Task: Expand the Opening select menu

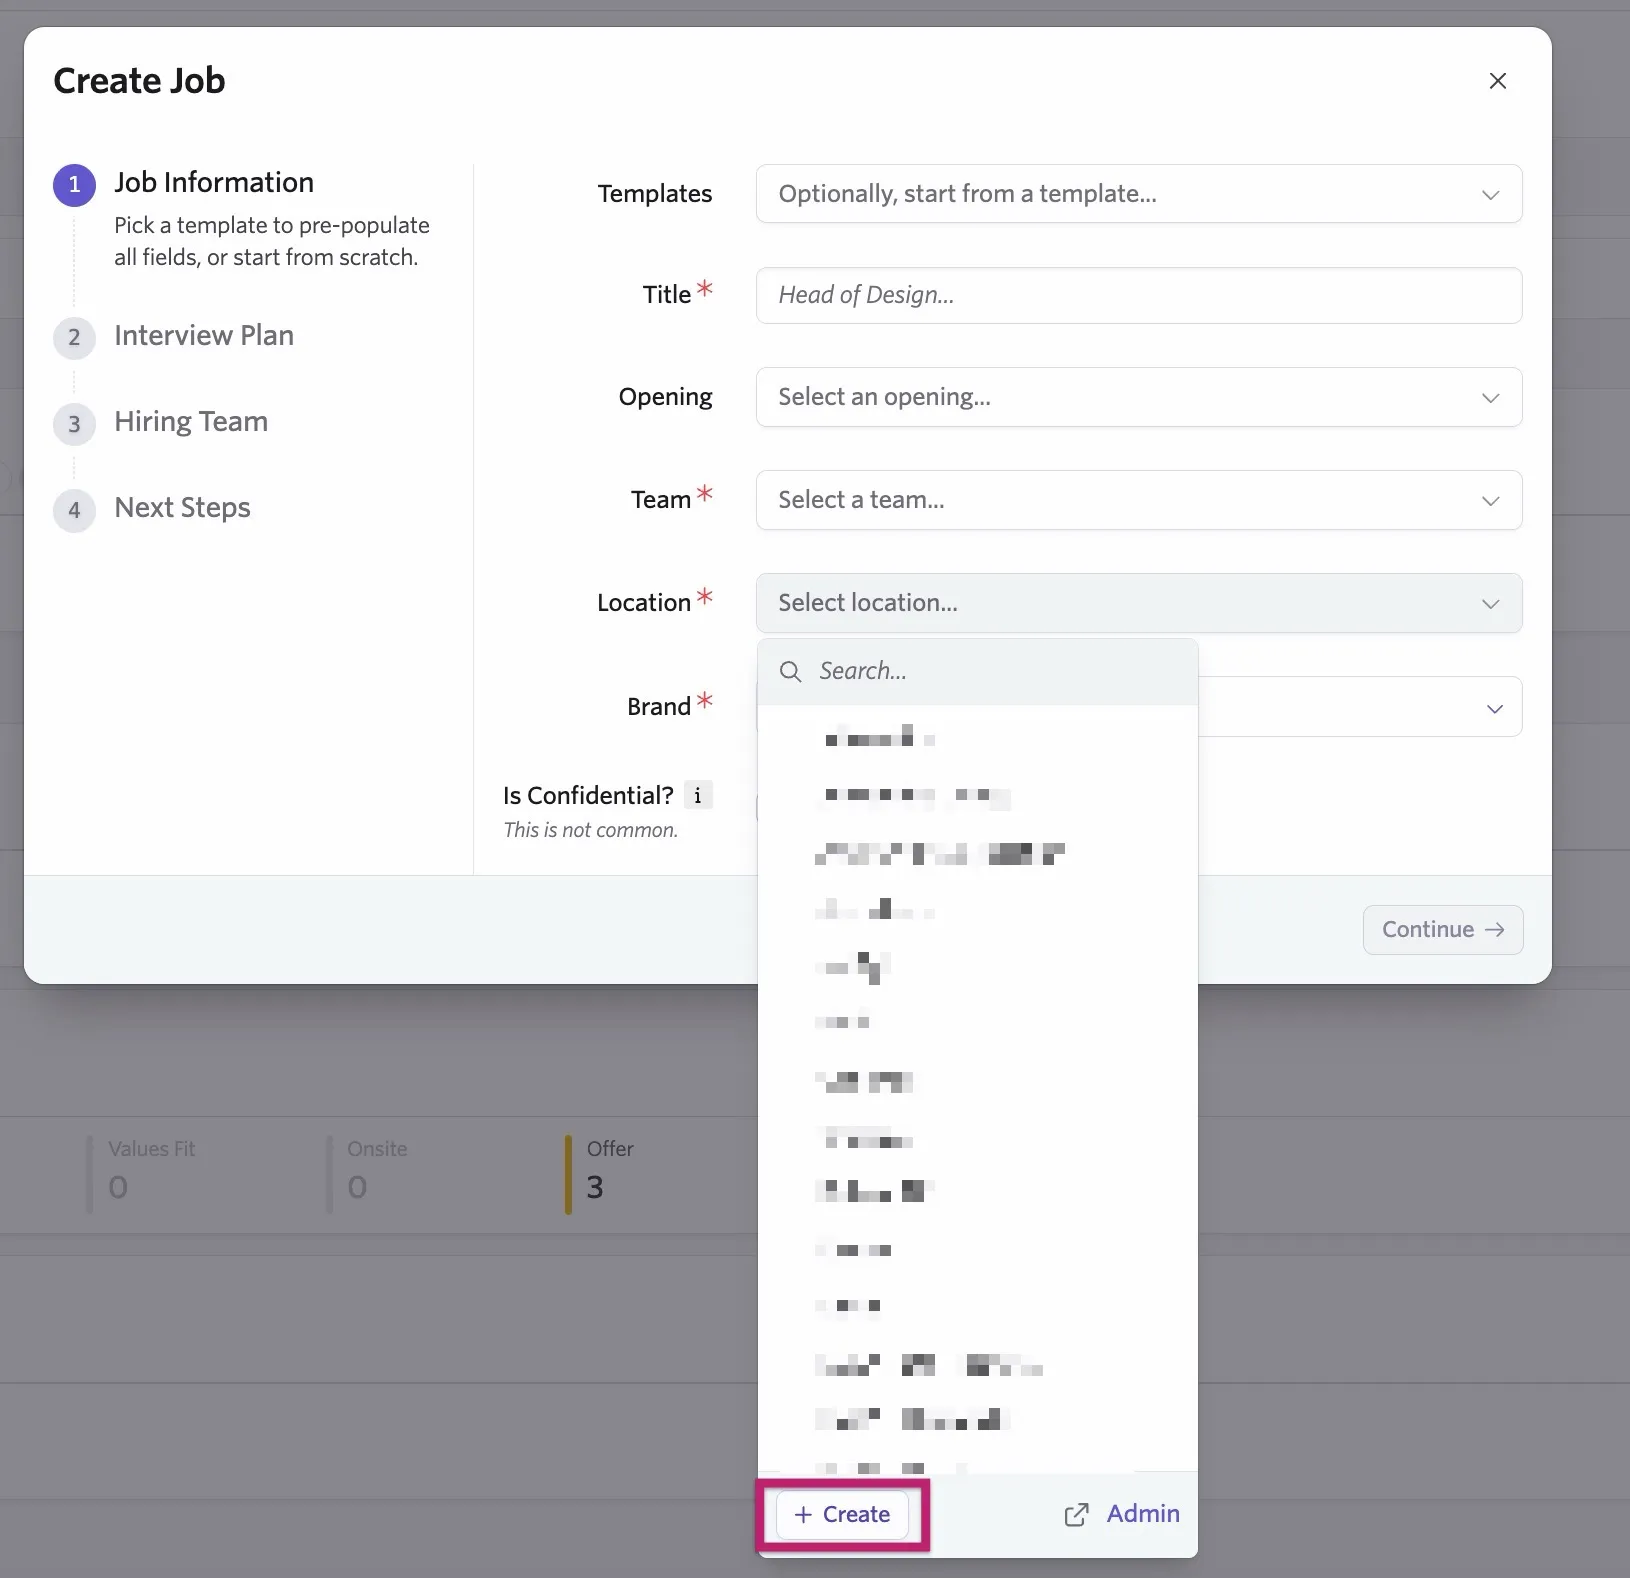Action: 1139,397
